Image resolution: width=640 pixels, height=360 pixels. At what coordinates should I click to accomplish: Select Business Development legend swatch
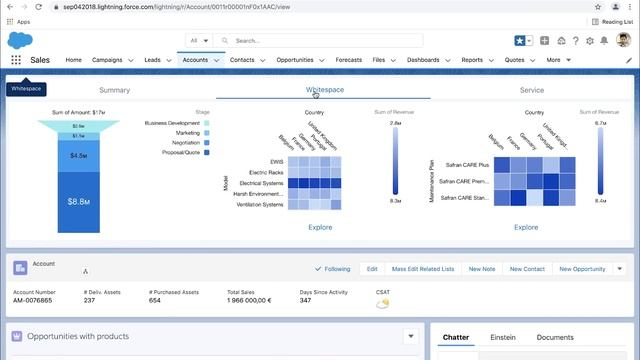pos(207,123)
